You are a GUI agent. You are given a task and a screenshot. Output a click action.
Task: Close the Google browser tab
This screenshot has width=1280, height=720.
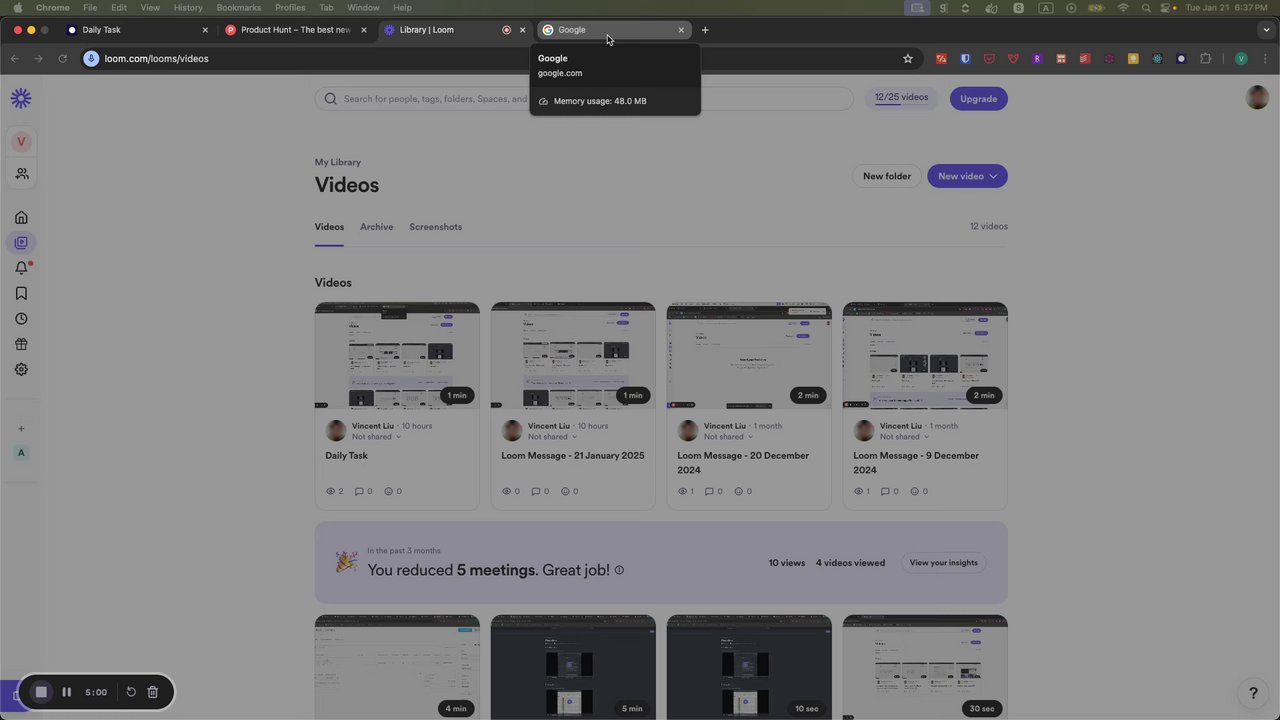pyautogui.click(x=681, y=30)
